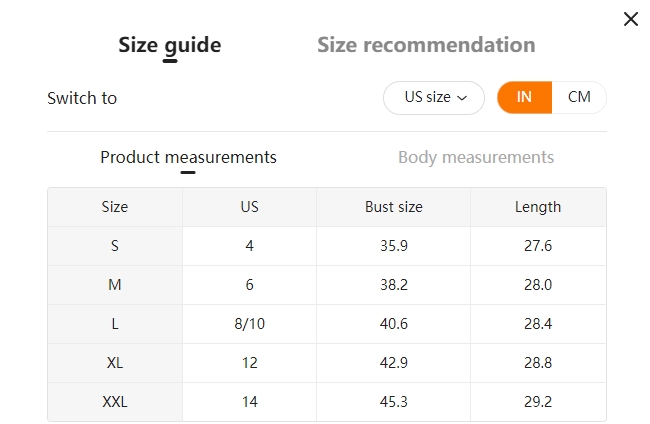This screenshot has height=424, width=650.
Task: Select the M size row
Action: click(x=327, y=285)
